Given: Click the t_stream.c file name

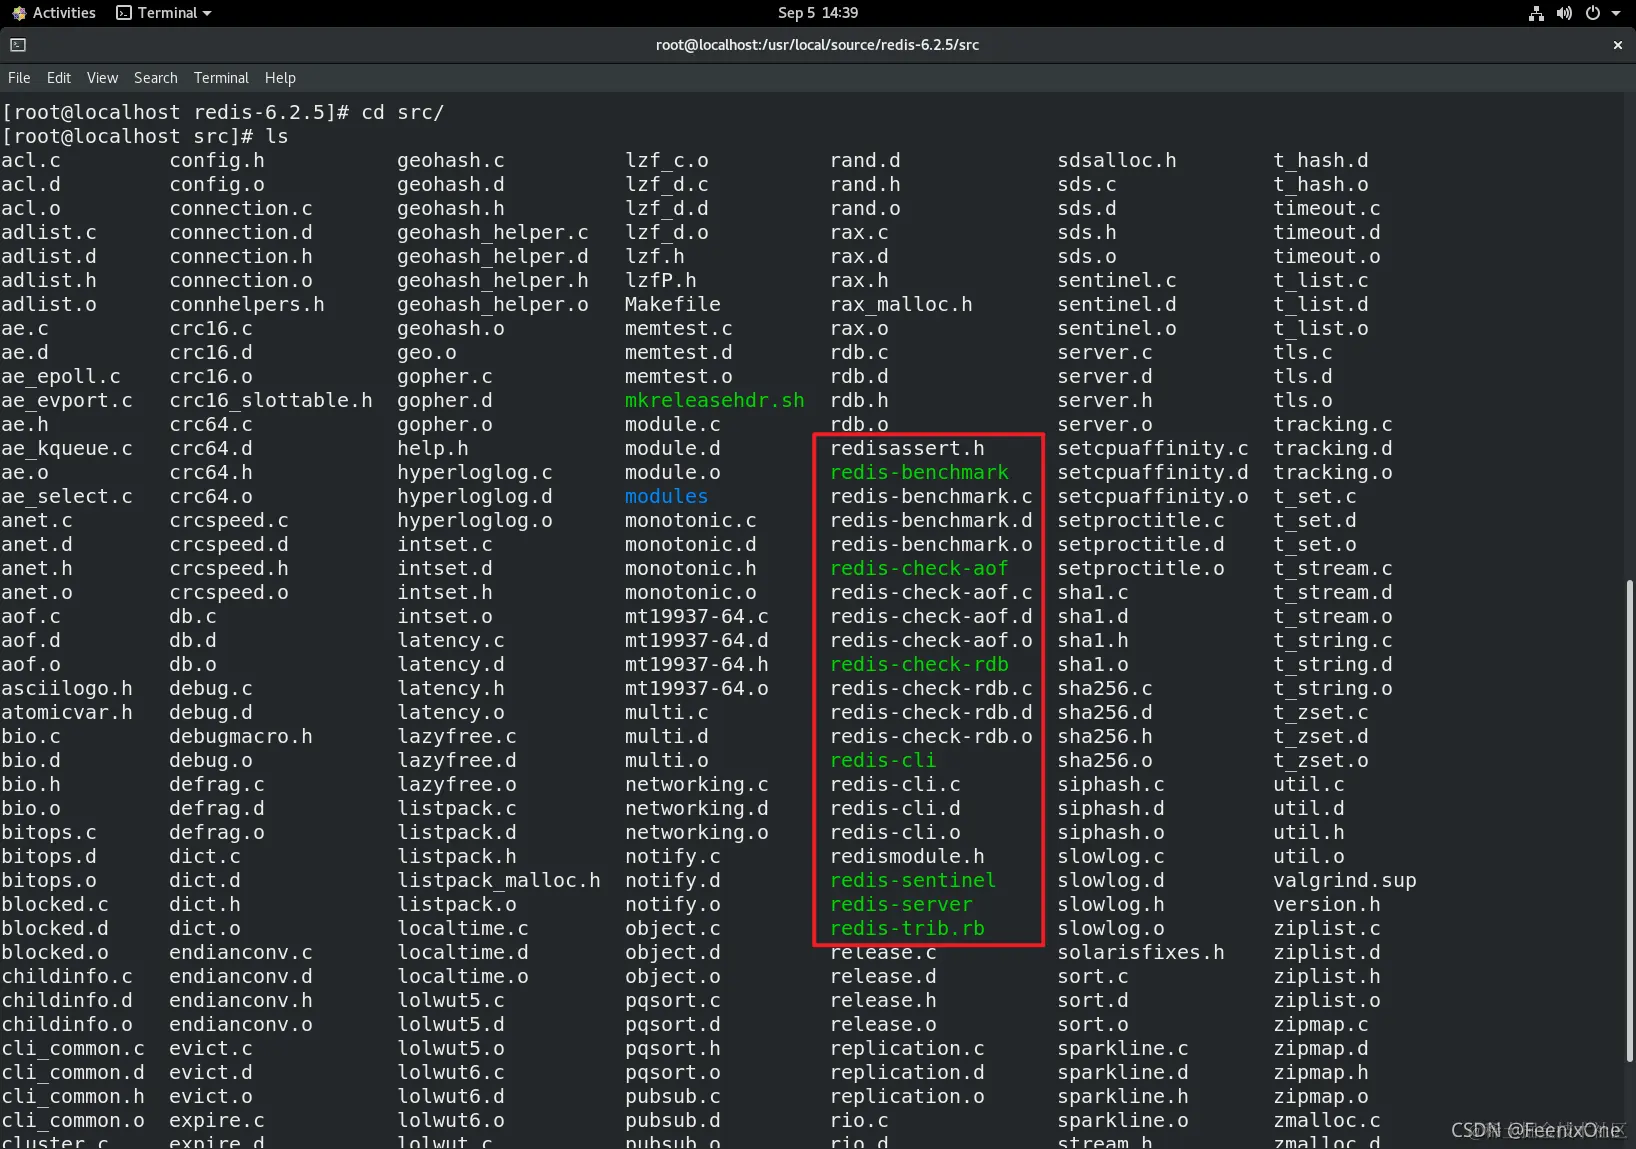Looking at the screenshot, I should coord(1332,568).
